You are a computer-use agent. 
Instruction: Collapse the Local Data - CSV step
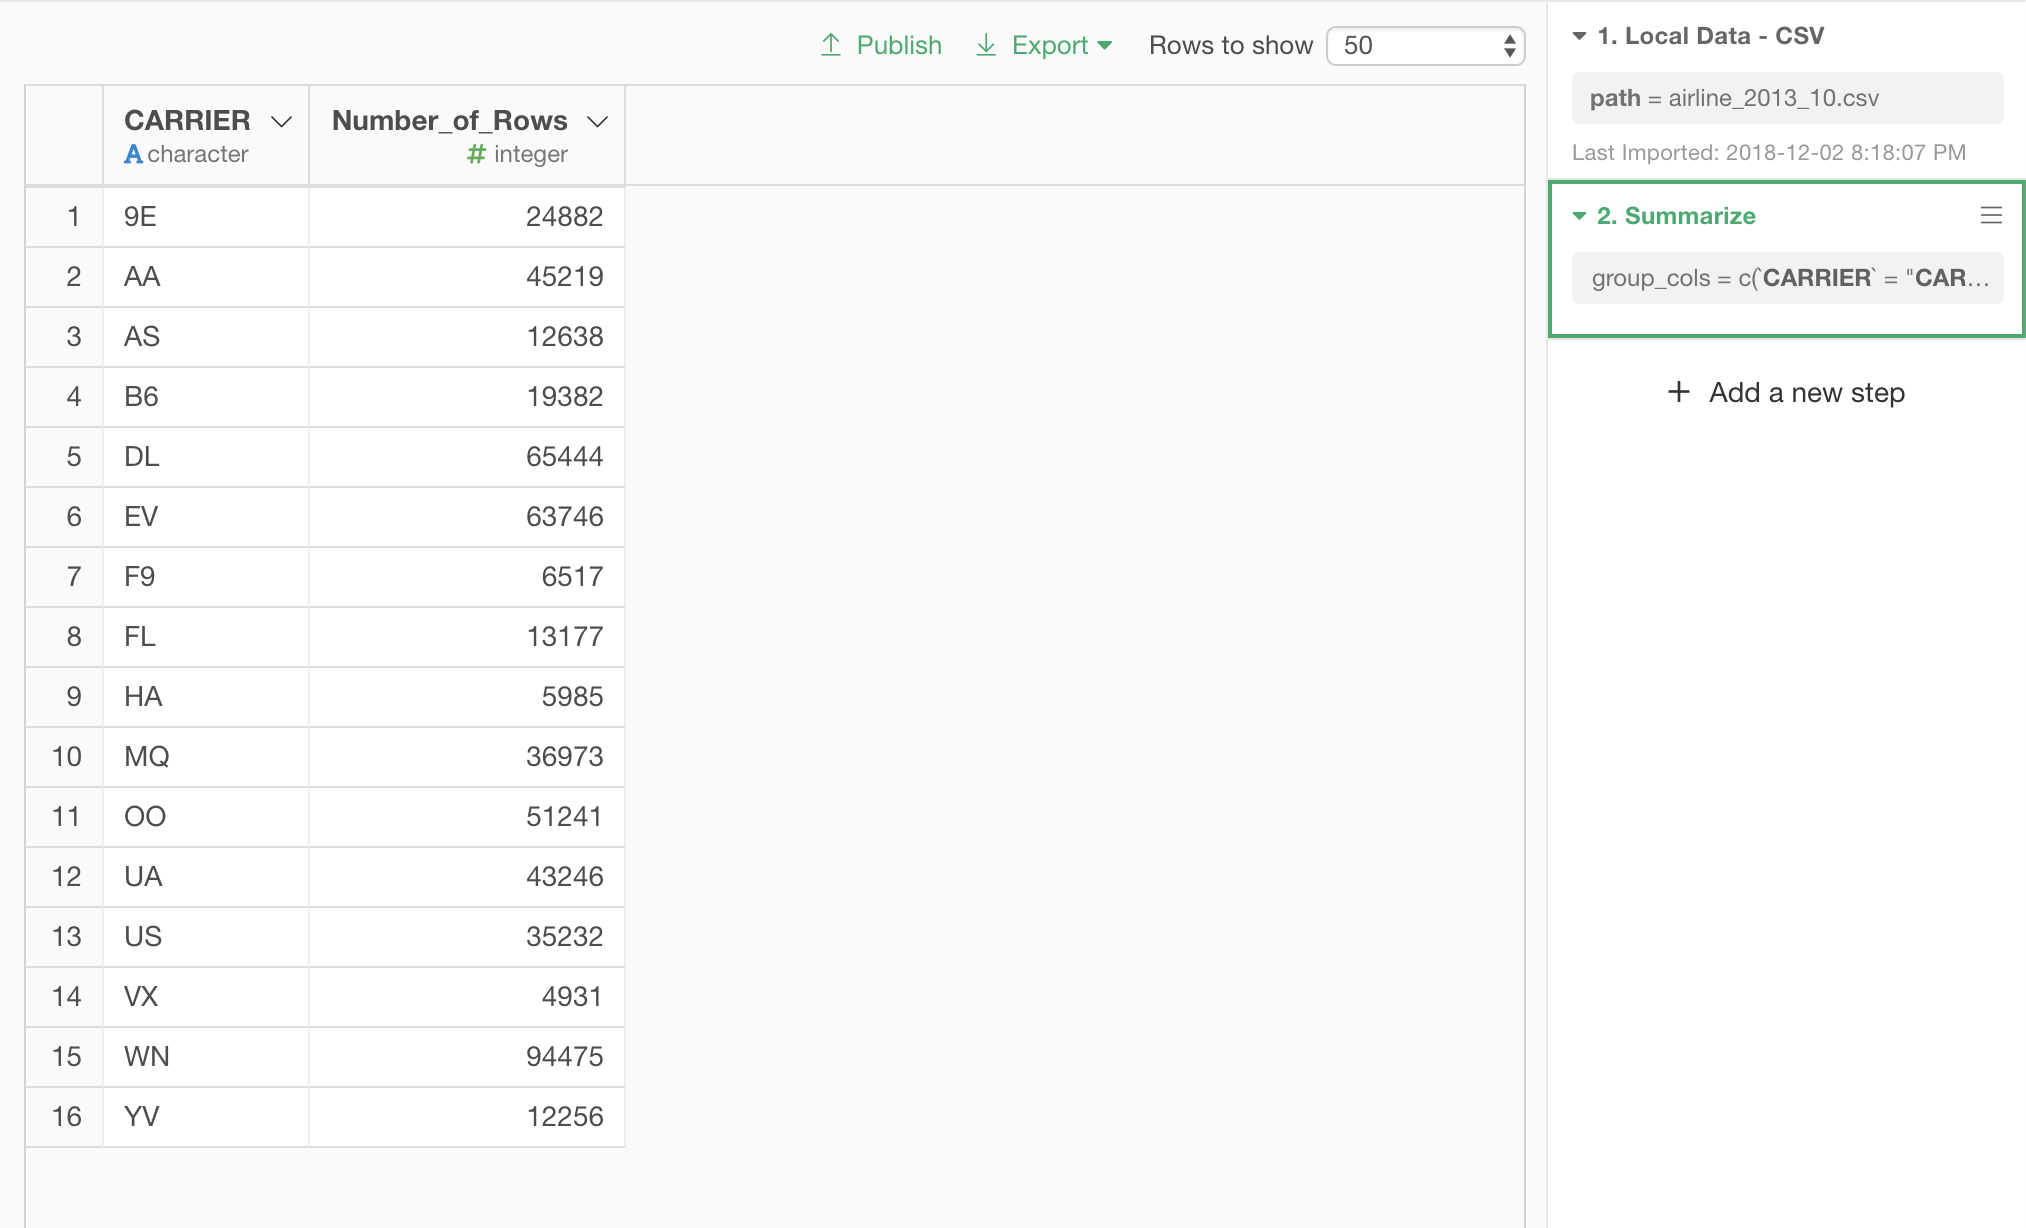[1580, 36]
